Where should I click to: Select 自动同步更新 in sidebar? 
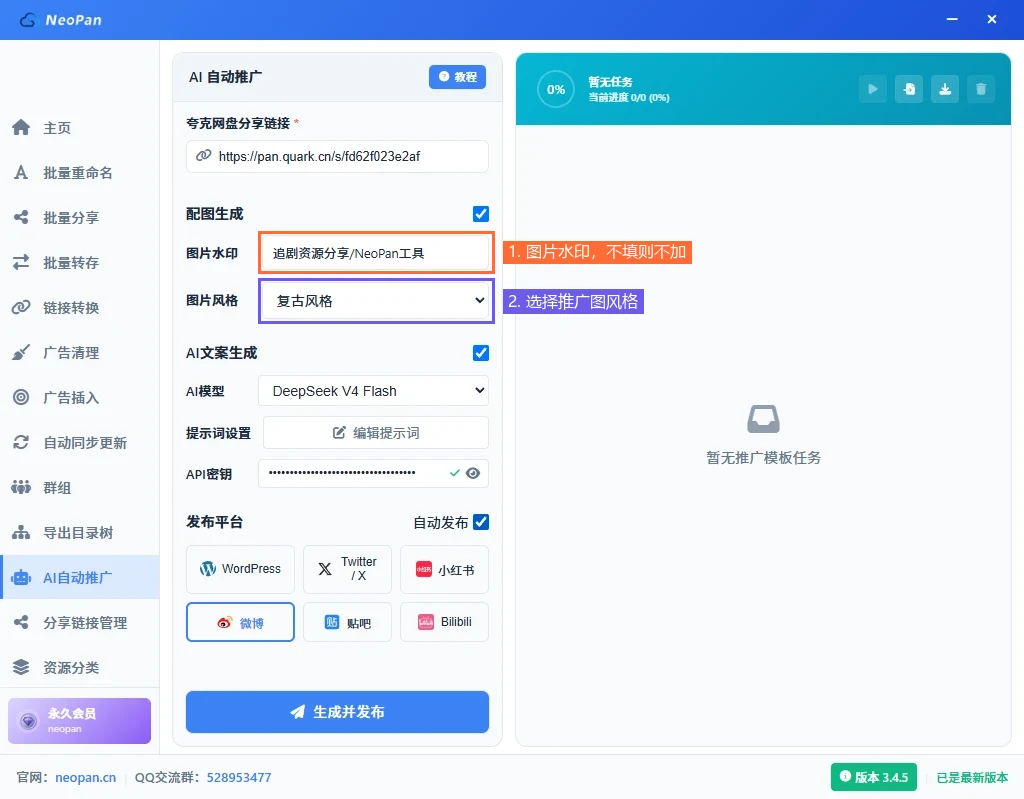(x=80, y=442)
